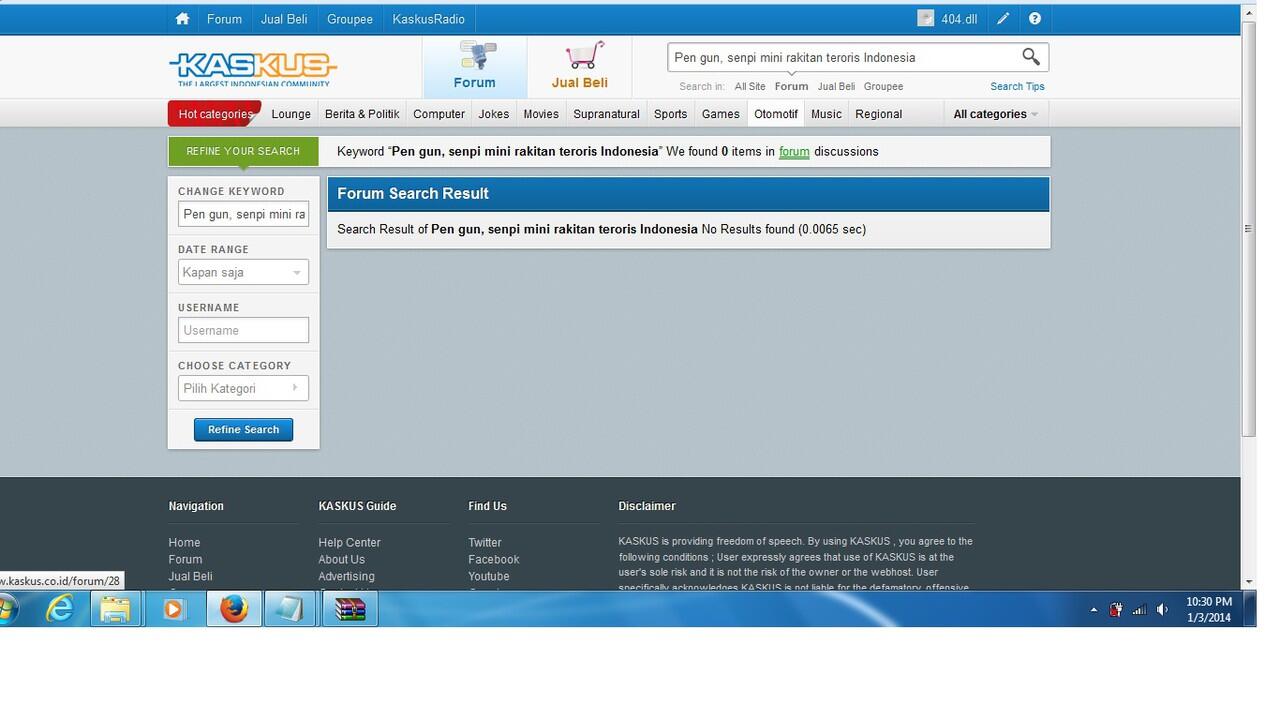The width and height of the screenshot is (1280, 720).
Task: Open Berita & Politik category
Action: click(362, 114)
